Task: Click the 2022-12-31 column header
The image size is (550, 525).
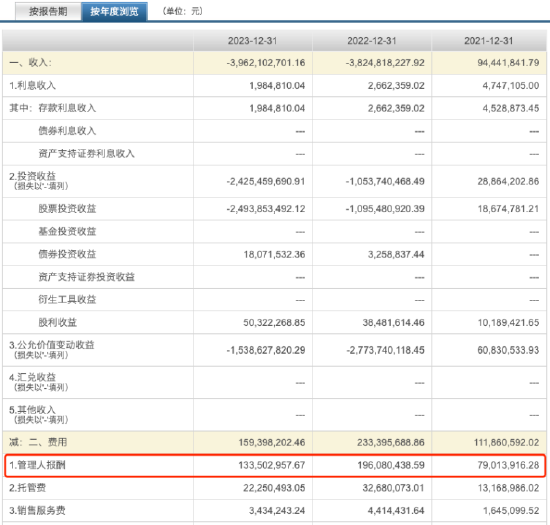Action: click(372, 41)
